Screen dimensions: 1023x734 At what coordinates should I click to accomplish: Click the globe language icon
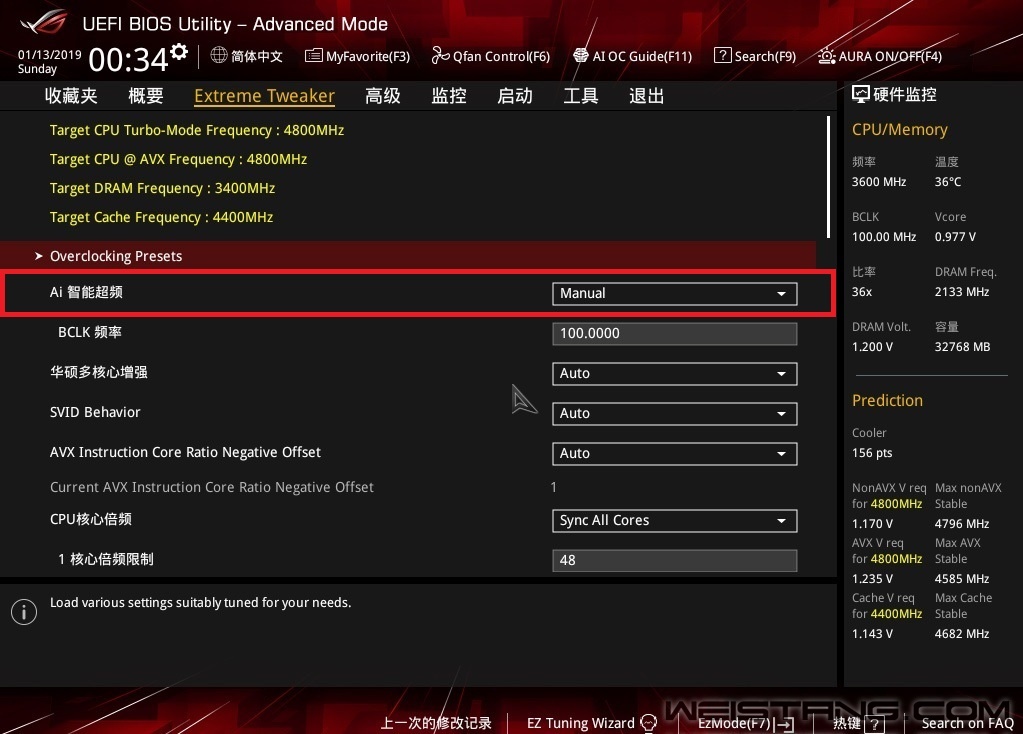click(219, 55)
